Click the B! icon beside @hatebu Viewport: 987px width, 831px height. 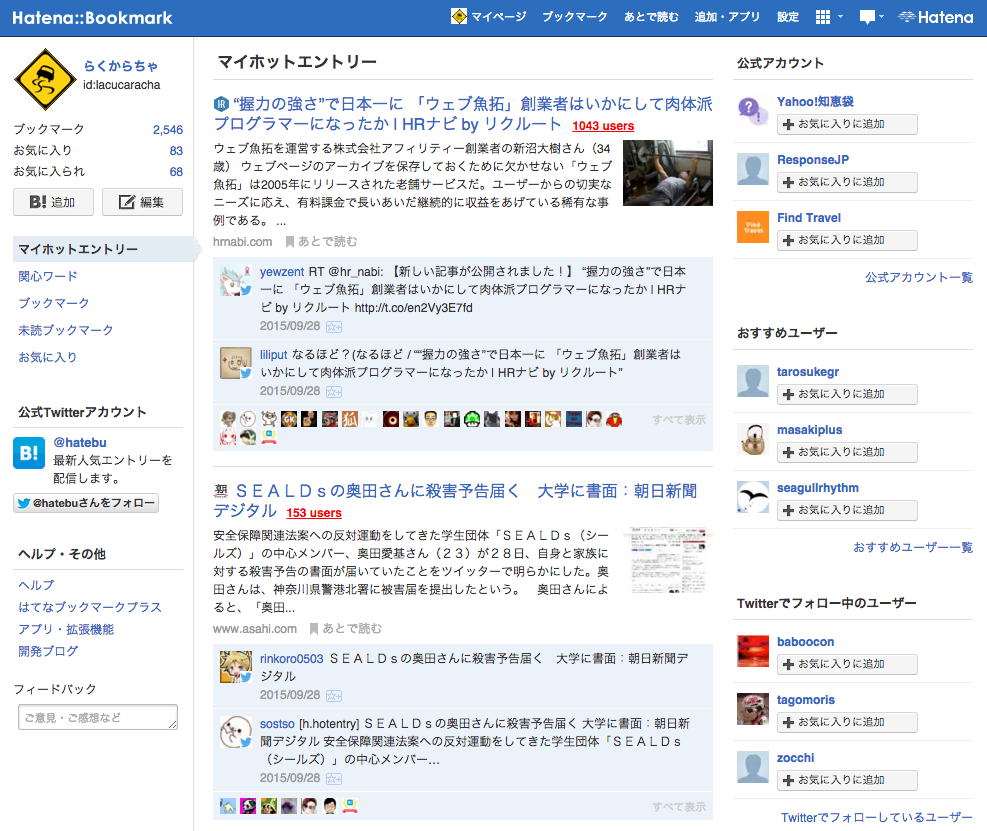pyautogui.click(x=29, y=453)
